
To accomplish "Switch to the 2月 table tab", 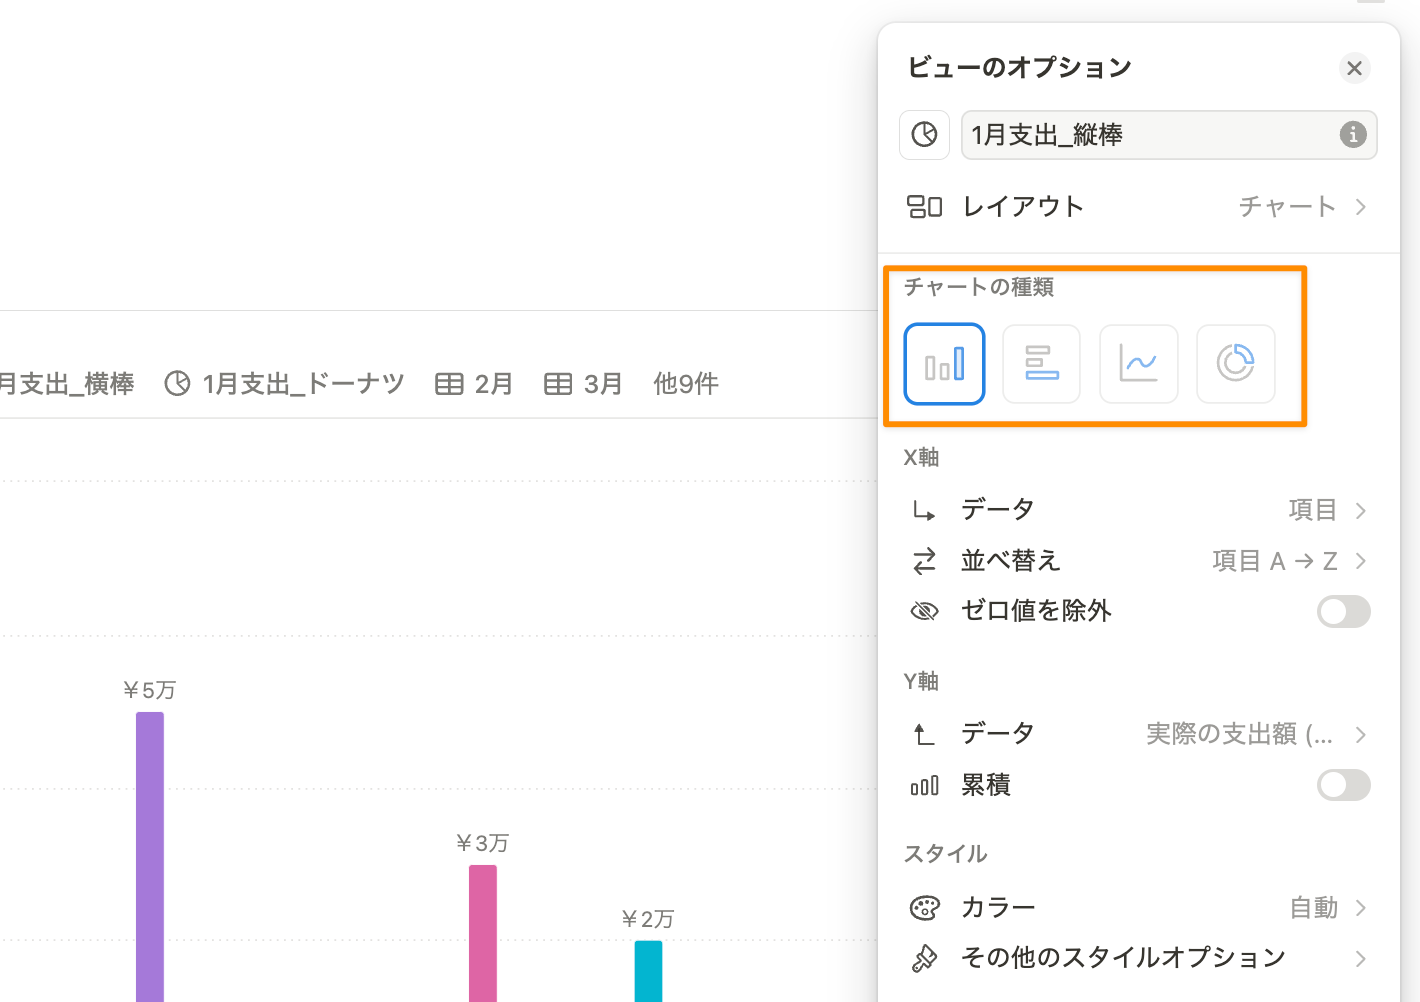I will 474,384.
